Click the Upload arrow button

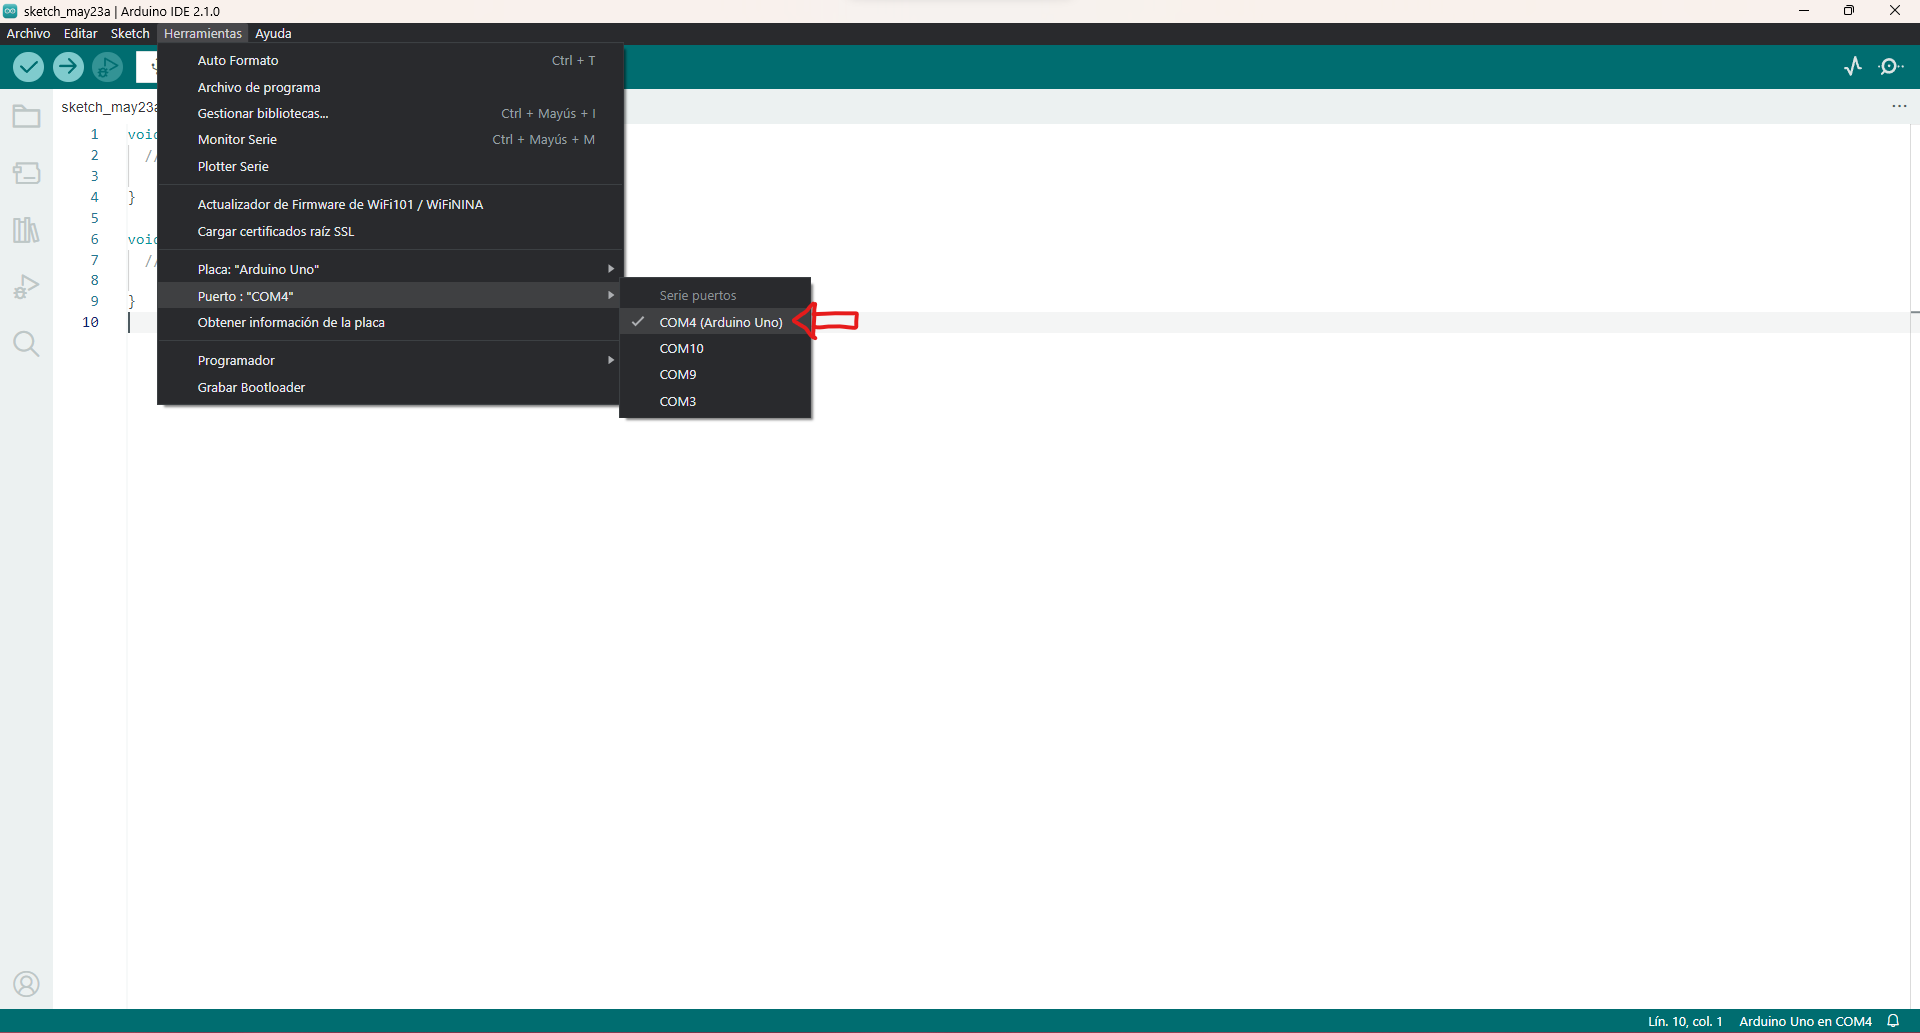68,67
